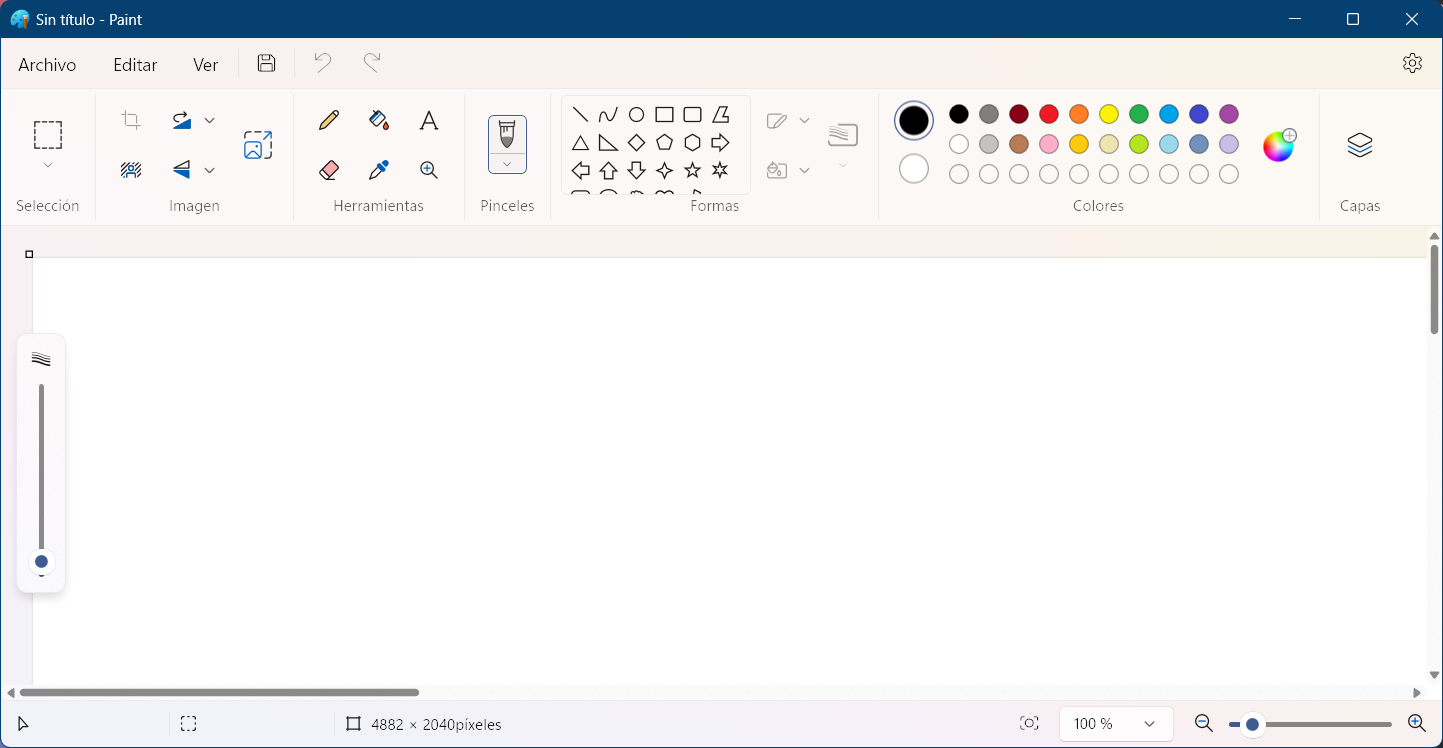Expand the Selection tool dropdown

(x=48, y=166)
